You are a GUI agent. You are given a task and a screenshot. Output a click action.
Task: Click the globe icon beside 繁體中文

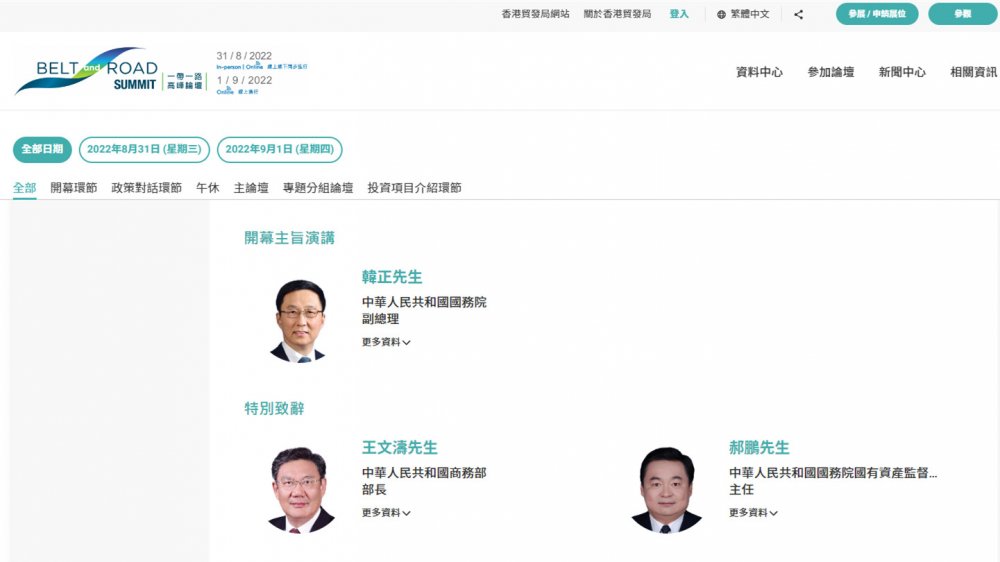721,14
